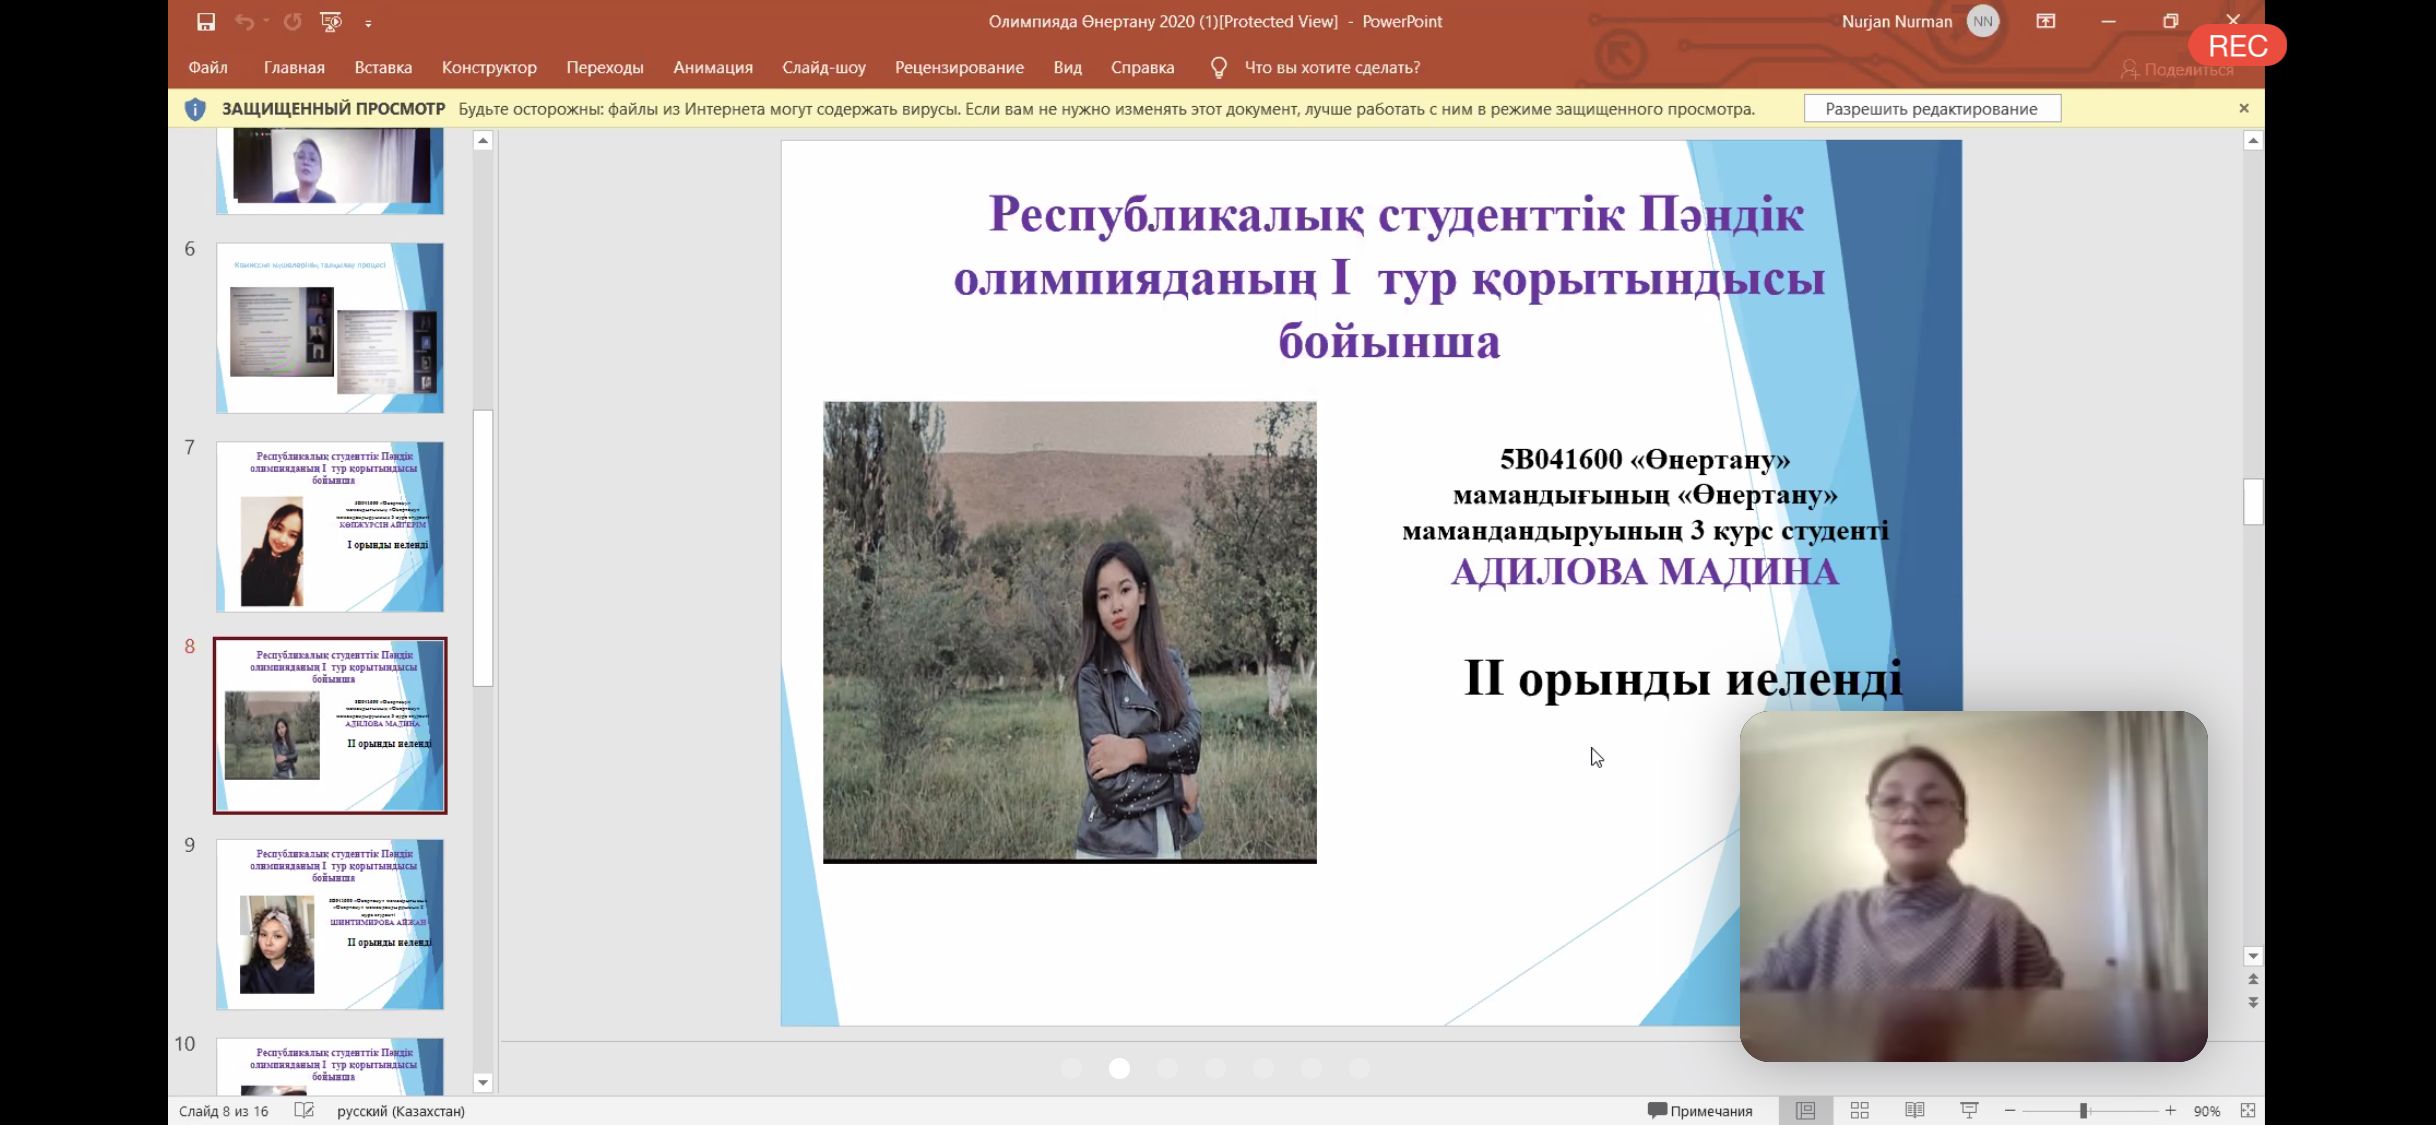
Task: Click thumbnail pane scroll up arrow
Action: 483,141
